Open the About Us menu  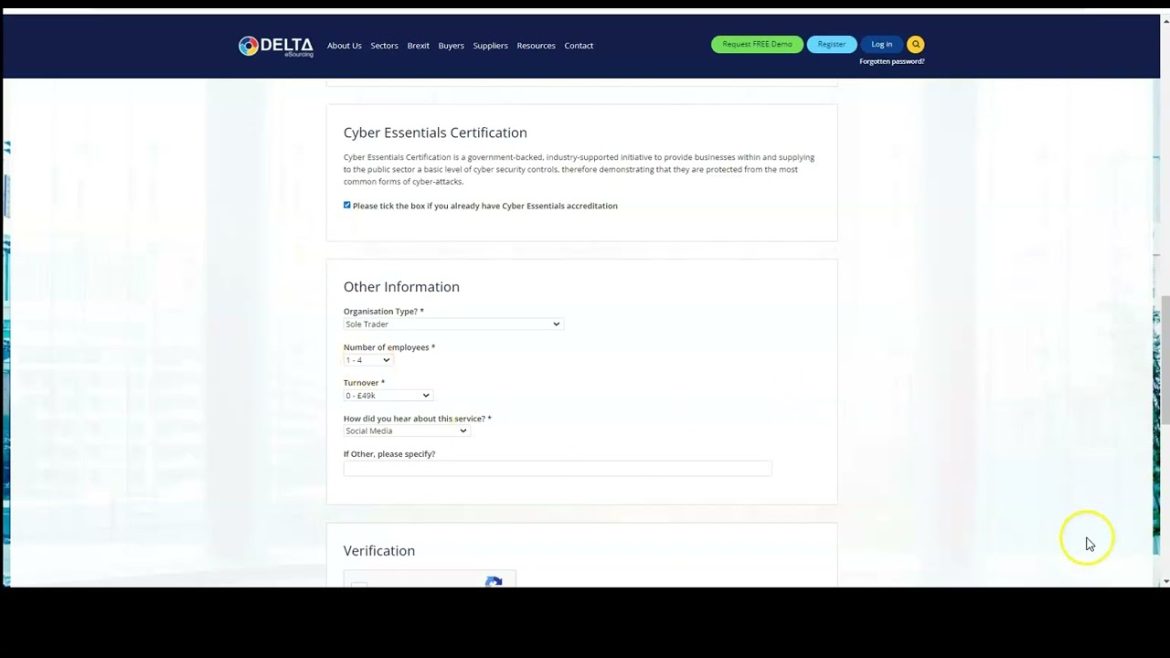344,46
